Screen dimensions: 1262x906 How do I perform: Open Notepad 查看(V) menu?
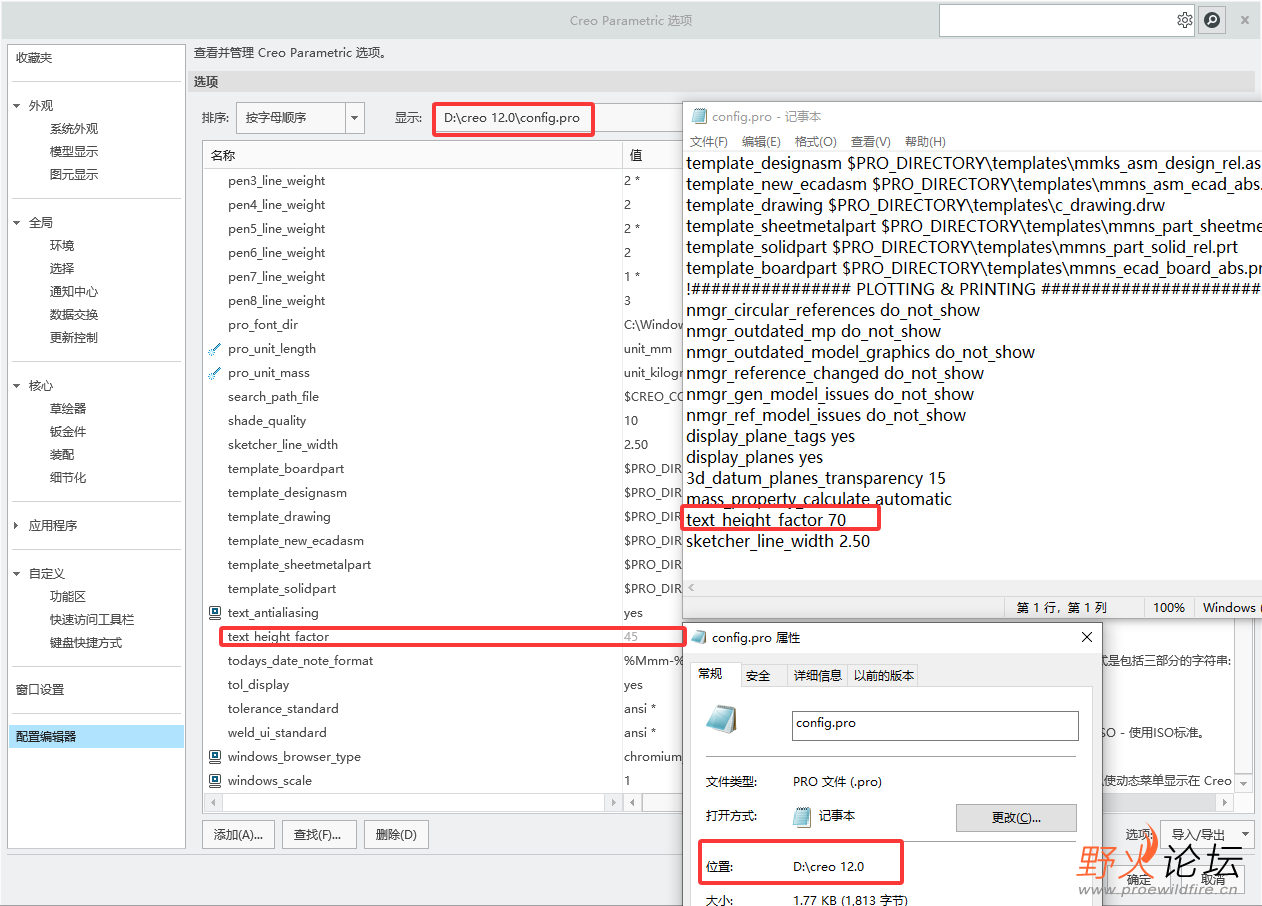tap(870, 142)
